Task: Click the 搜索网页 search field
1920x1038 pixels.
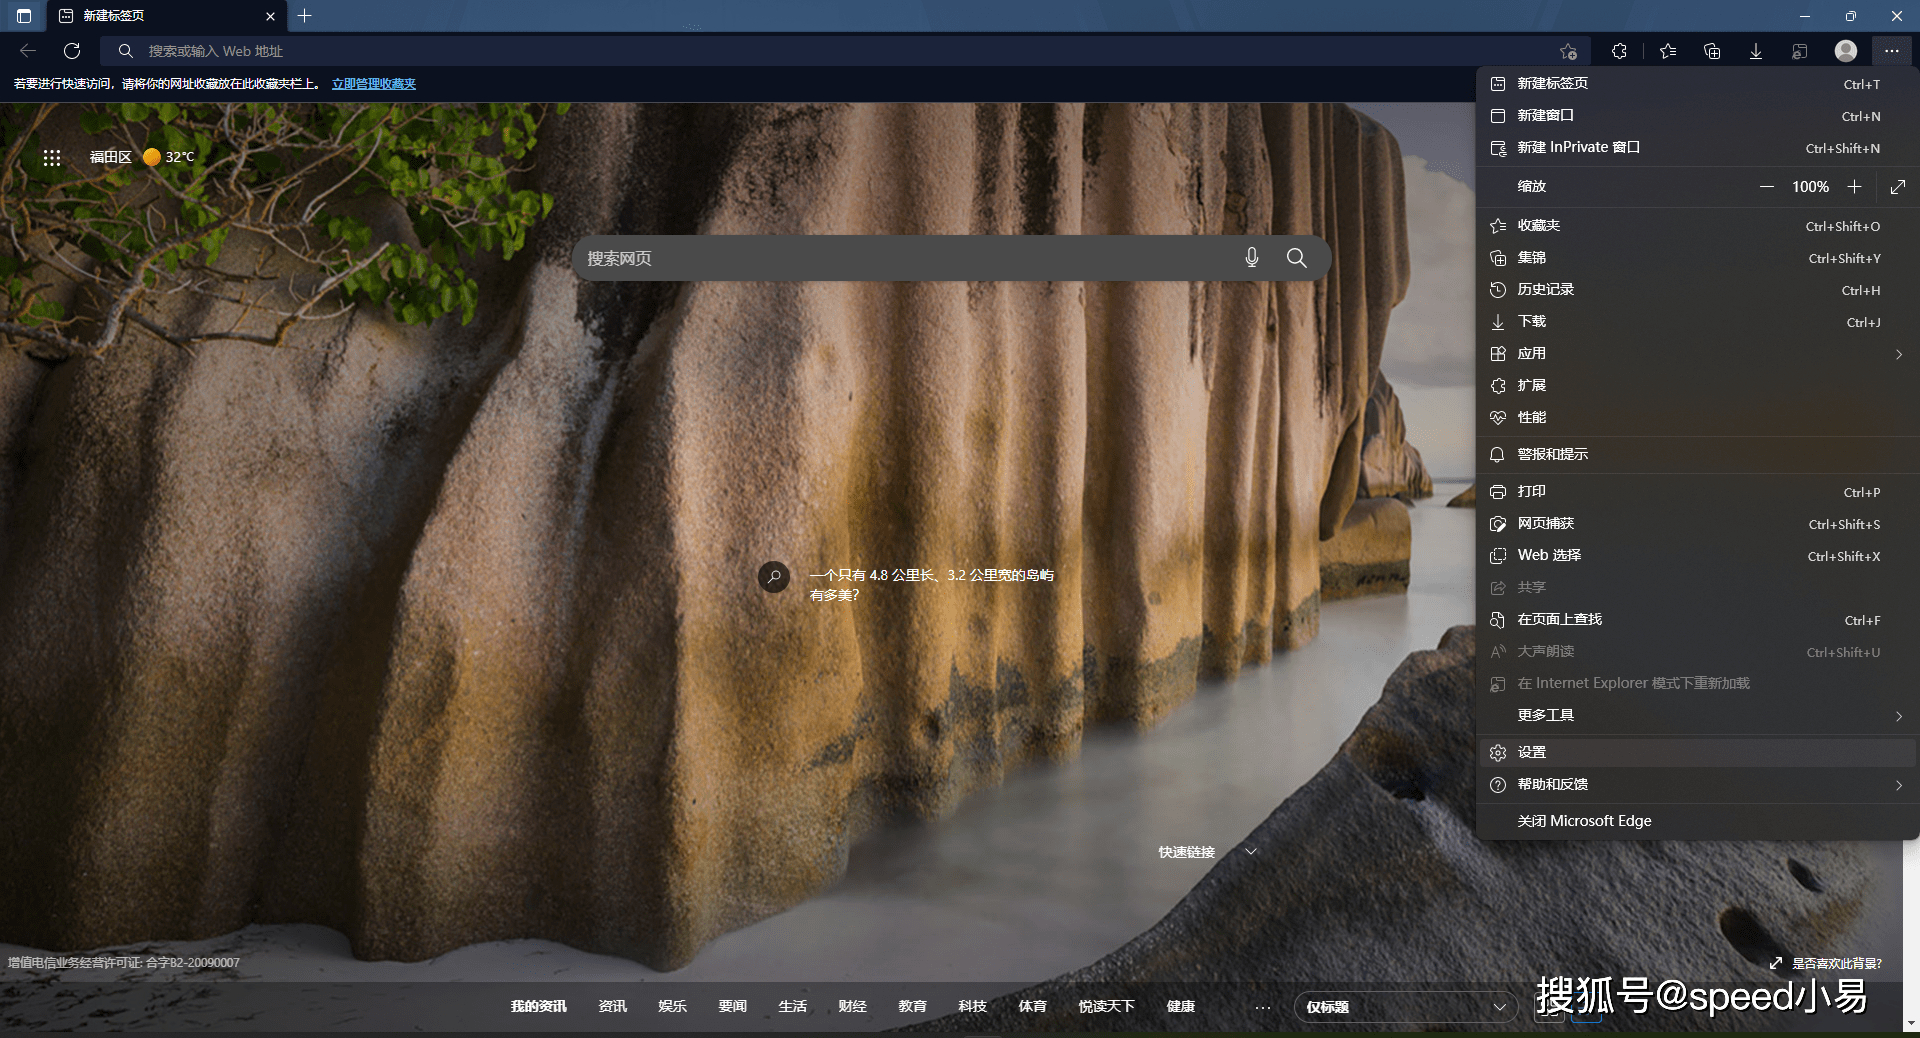Action: (x=900, y=259)
